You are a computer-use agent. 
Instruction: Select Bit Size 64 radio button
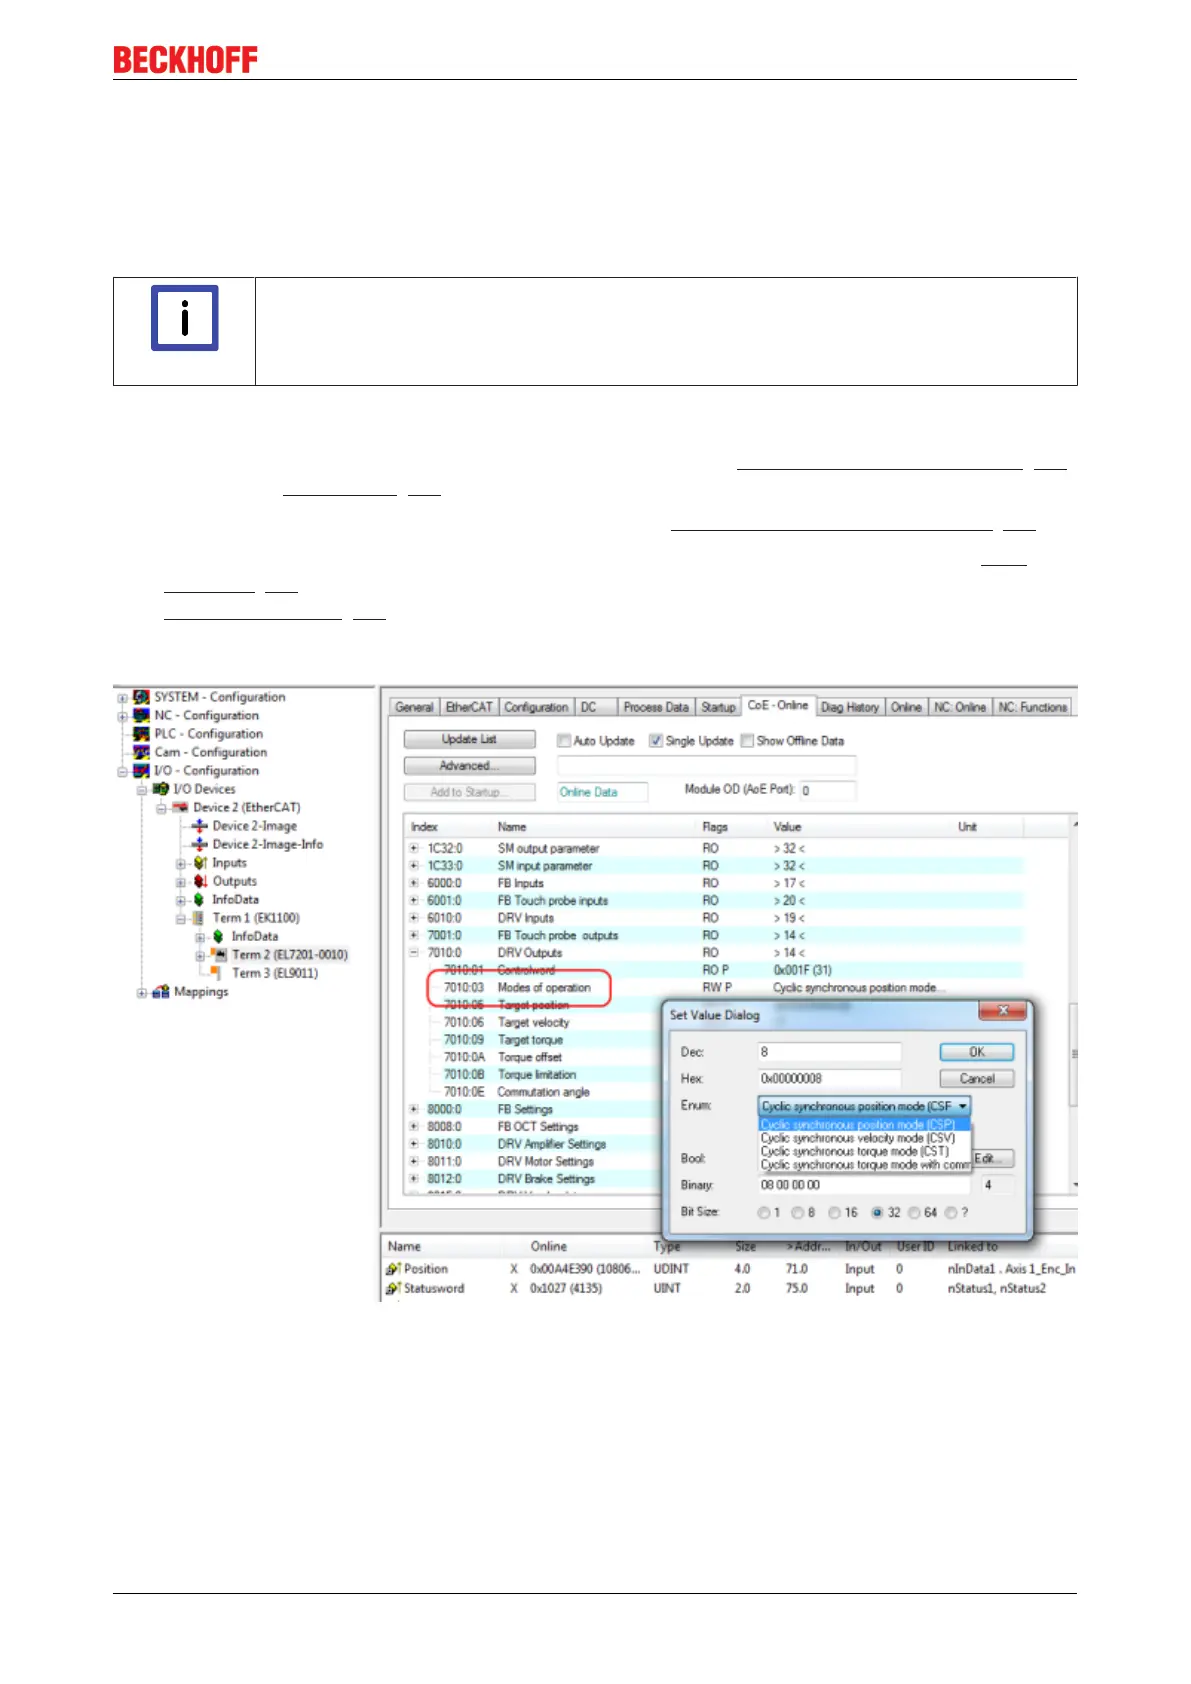click(914, 1213)
